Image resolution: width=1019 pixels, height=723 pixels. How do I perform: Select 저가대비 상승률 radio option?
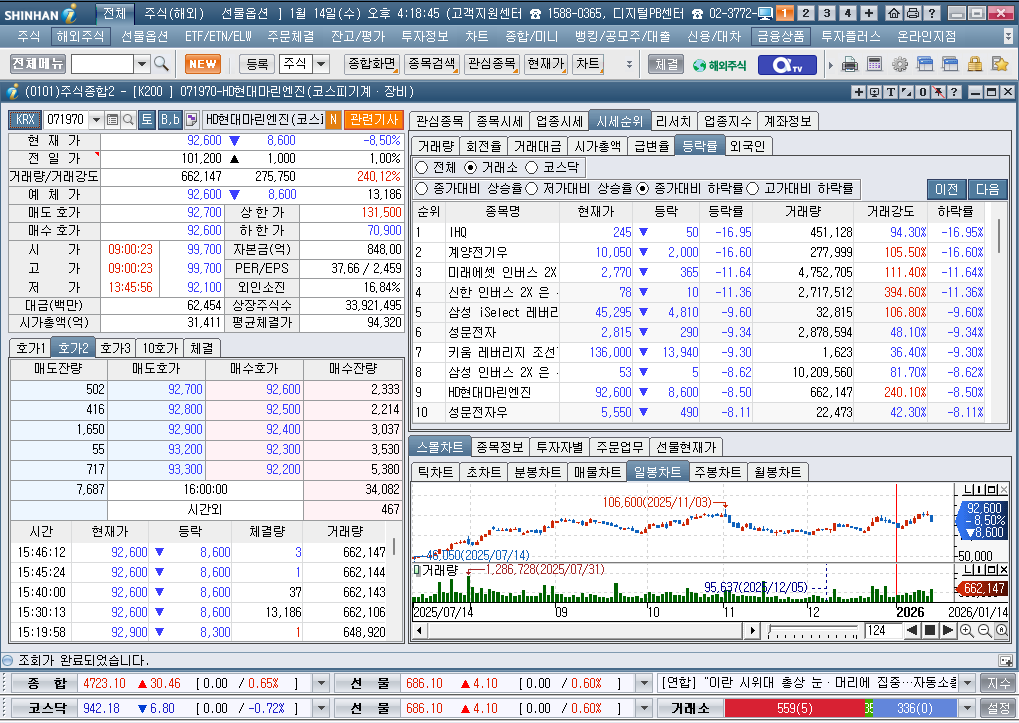tap(532, 188)
